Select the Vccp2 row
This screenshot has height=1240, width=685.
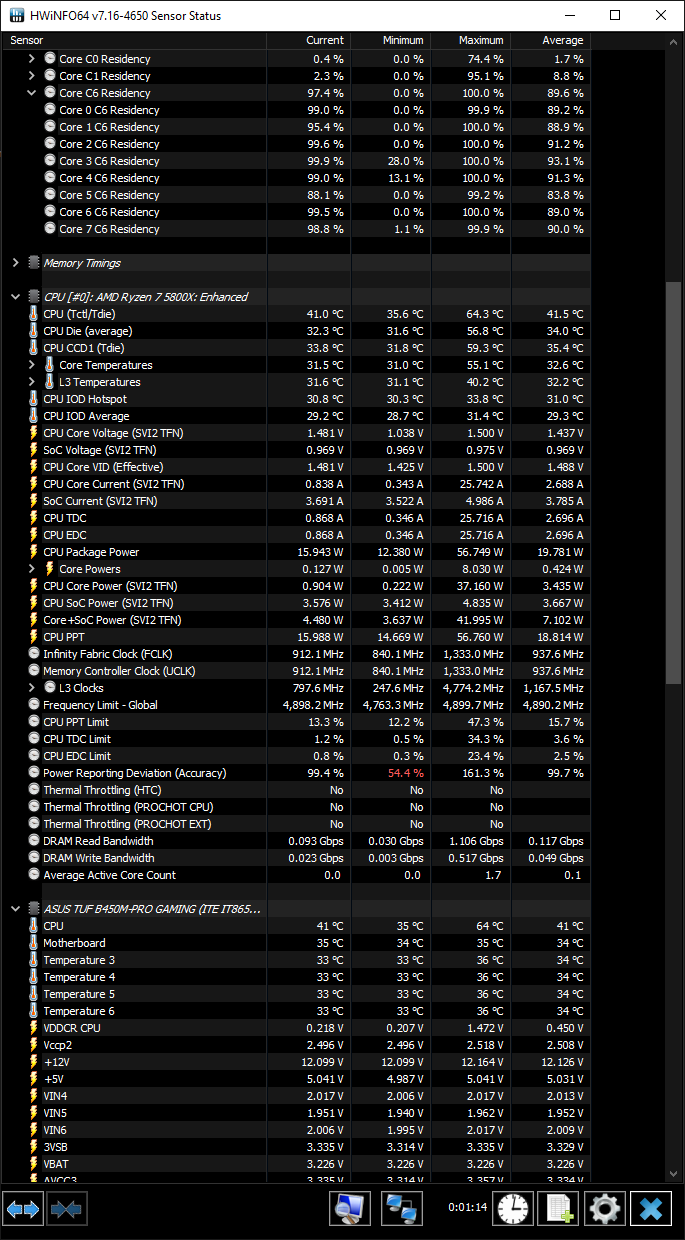(x=297, y=1045)
